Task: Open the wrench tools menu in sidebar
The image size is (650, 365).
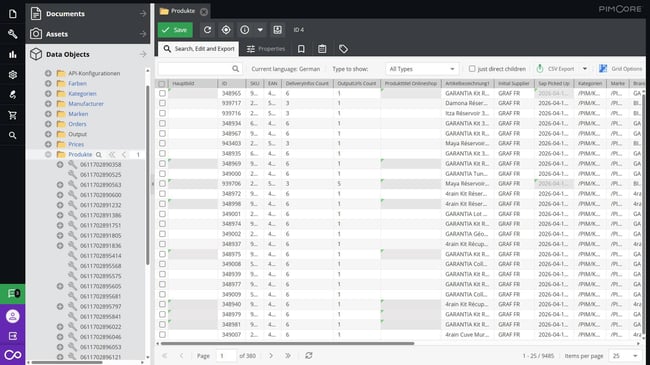Action: click(x=12, y=34)
